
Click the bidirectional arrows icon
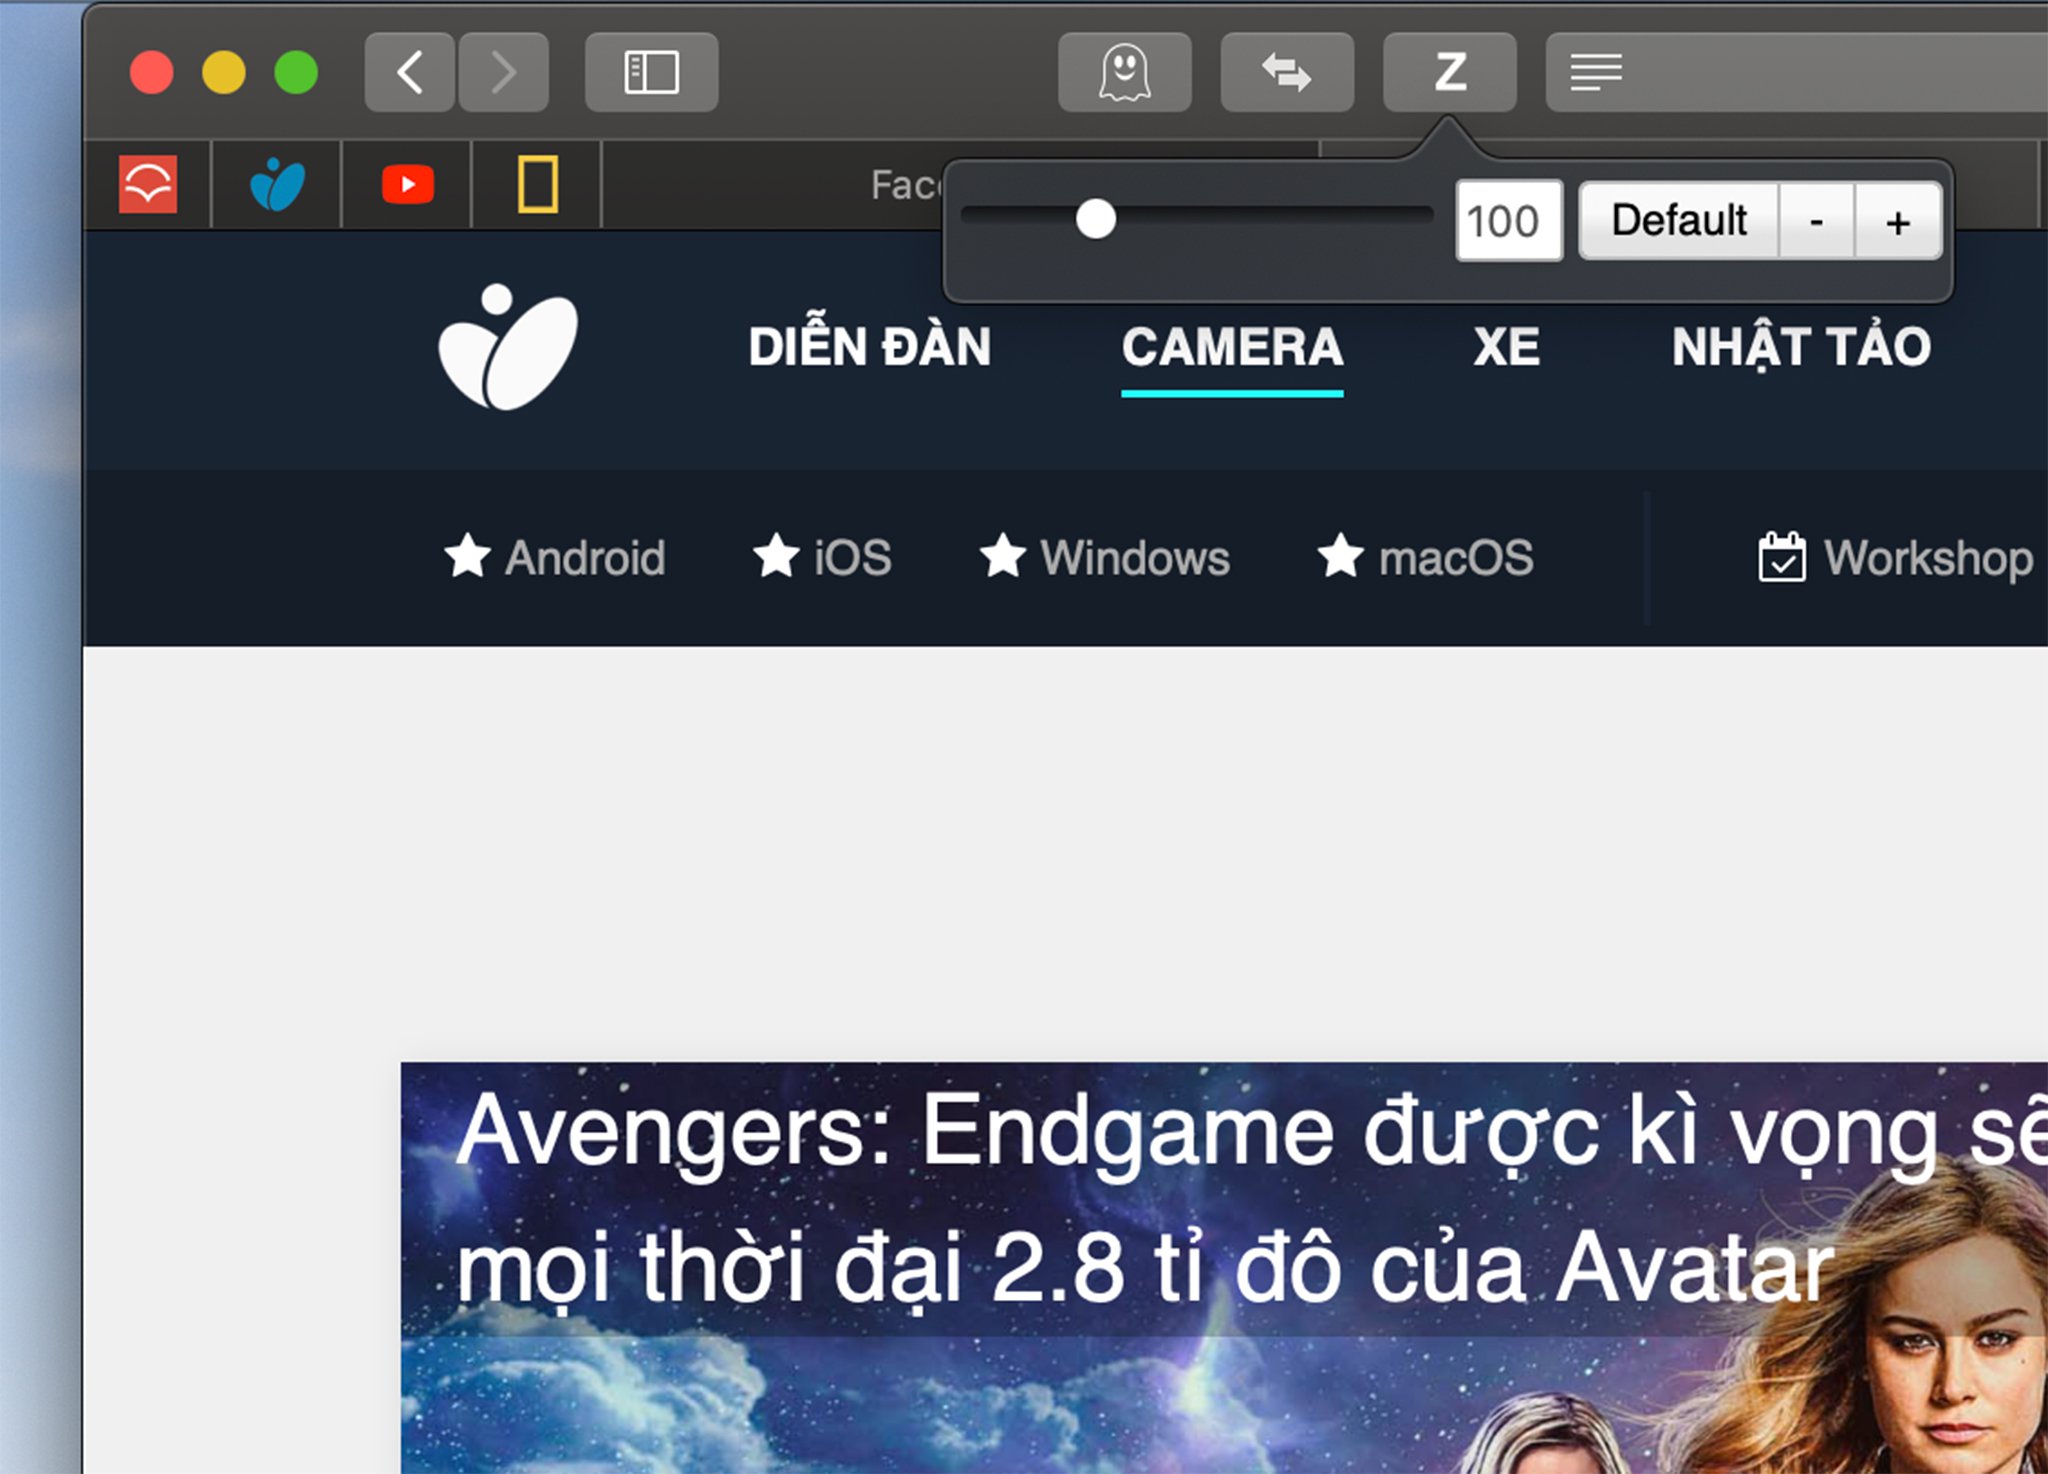[1286, 73]
